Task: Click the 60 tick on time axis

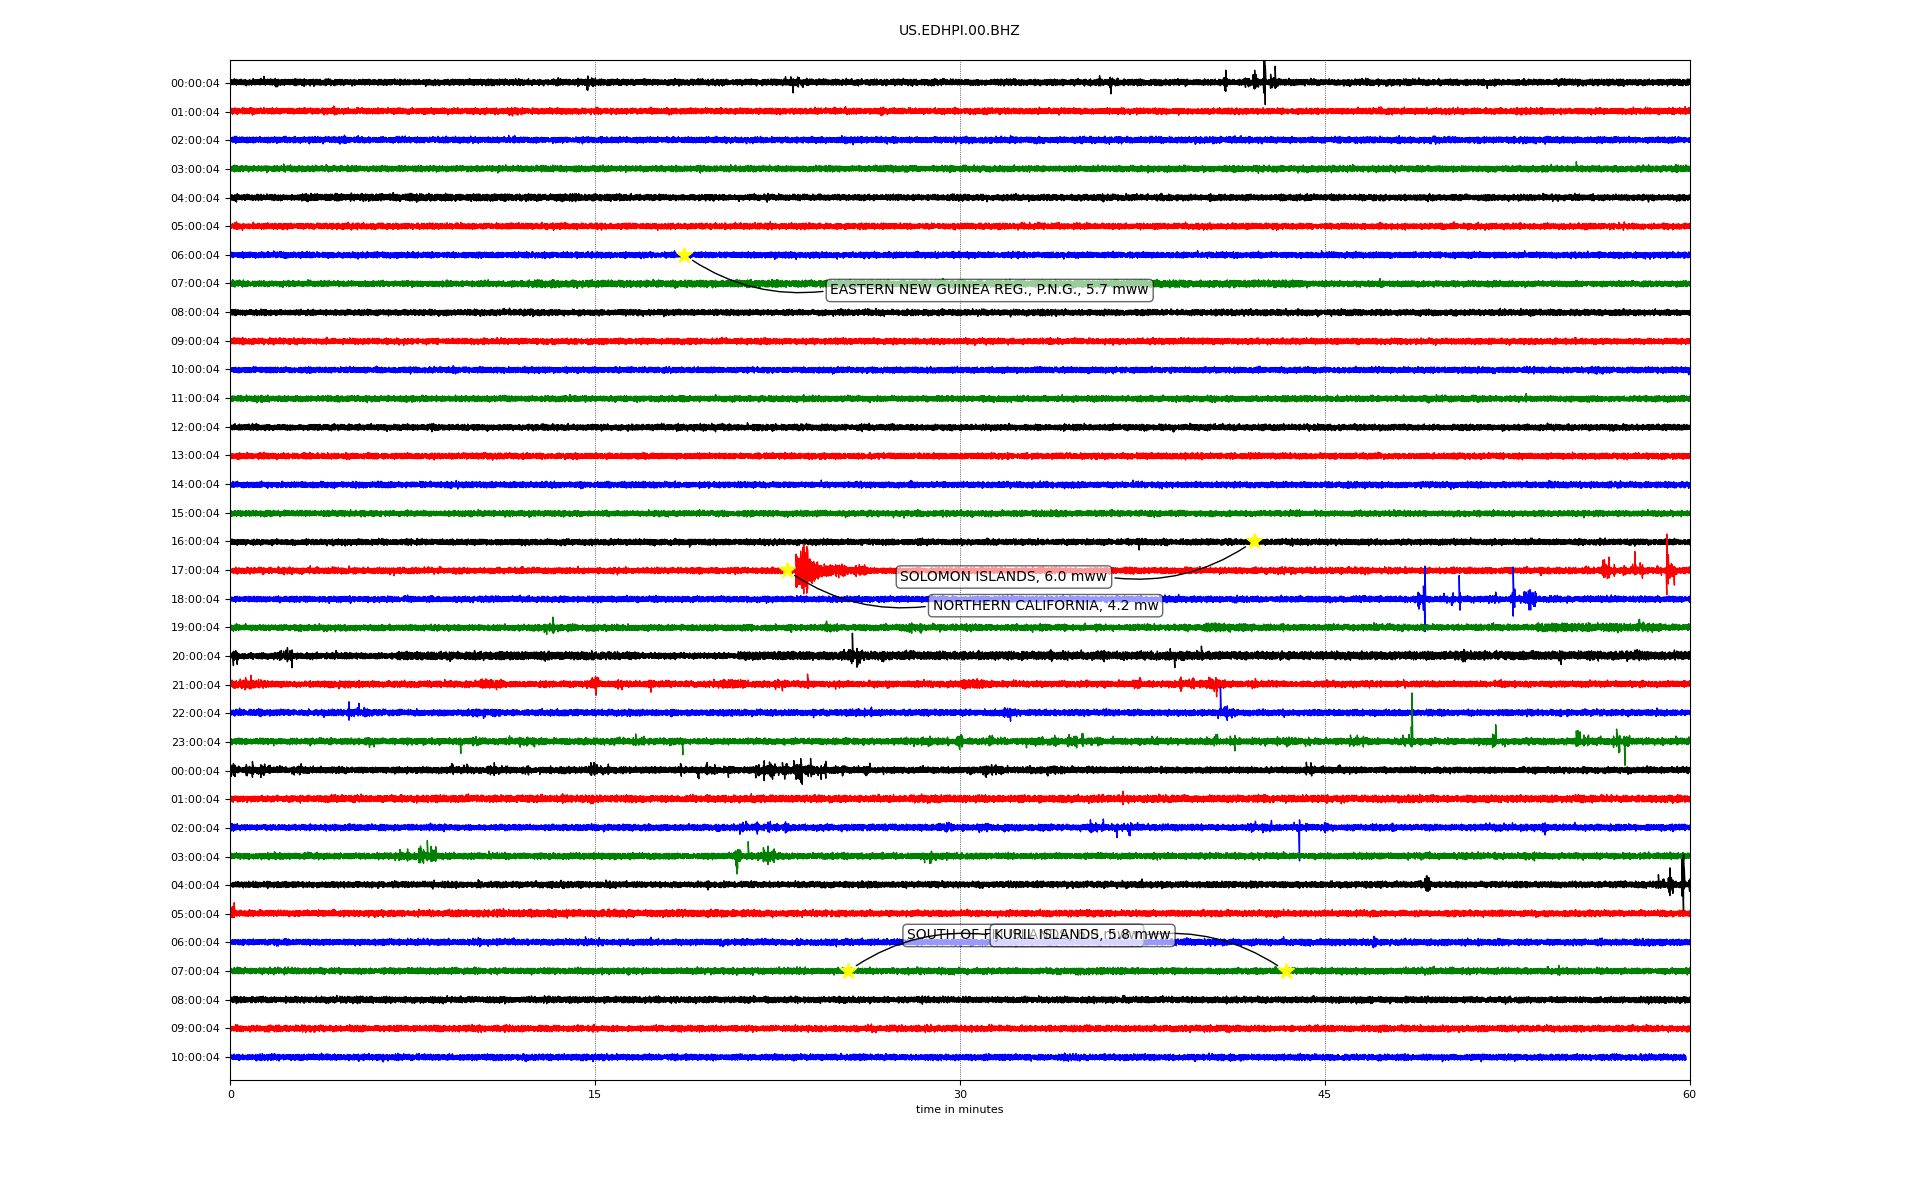Action: (x=1689, y=1094)
